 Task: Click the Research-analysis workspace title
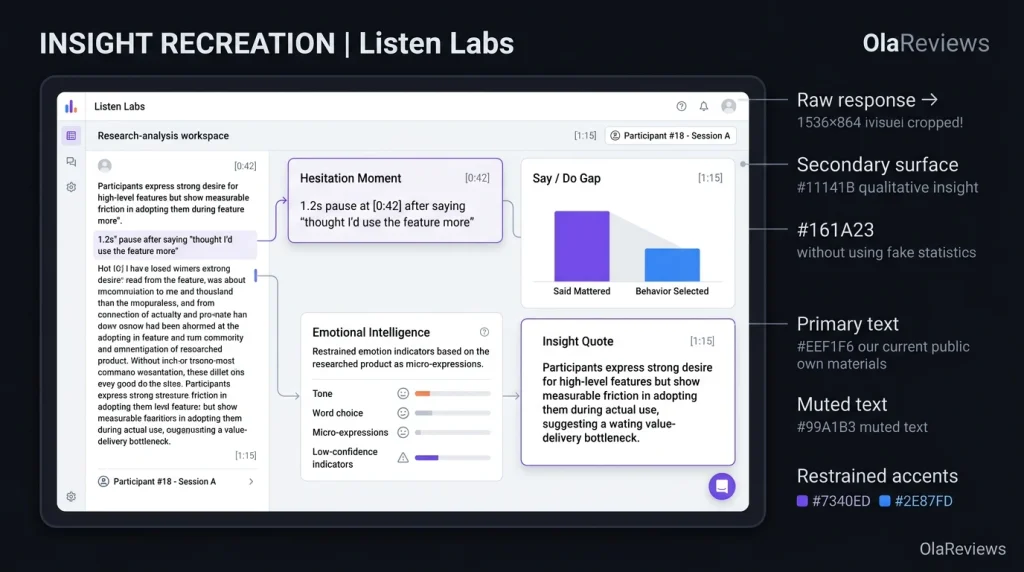coord(163,136)
